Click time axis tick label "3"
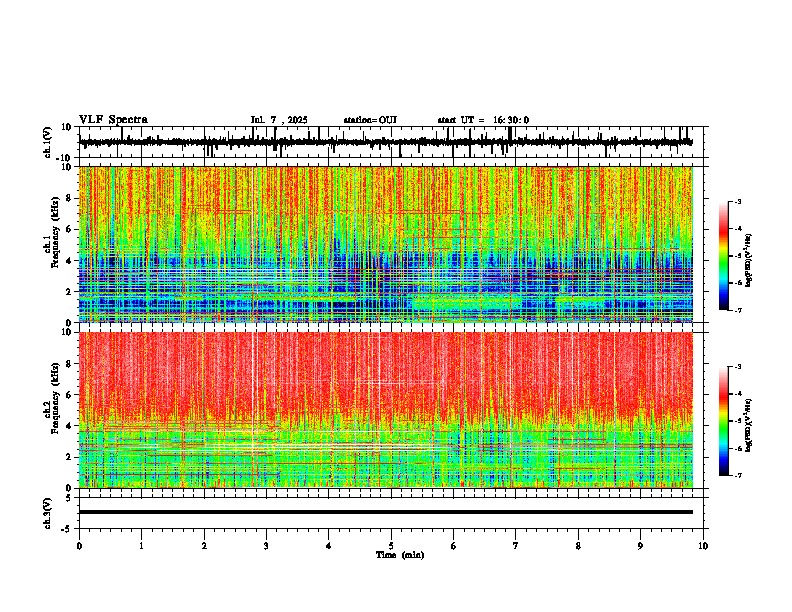This screenshot has height=612, width=792. click(266, 546)
